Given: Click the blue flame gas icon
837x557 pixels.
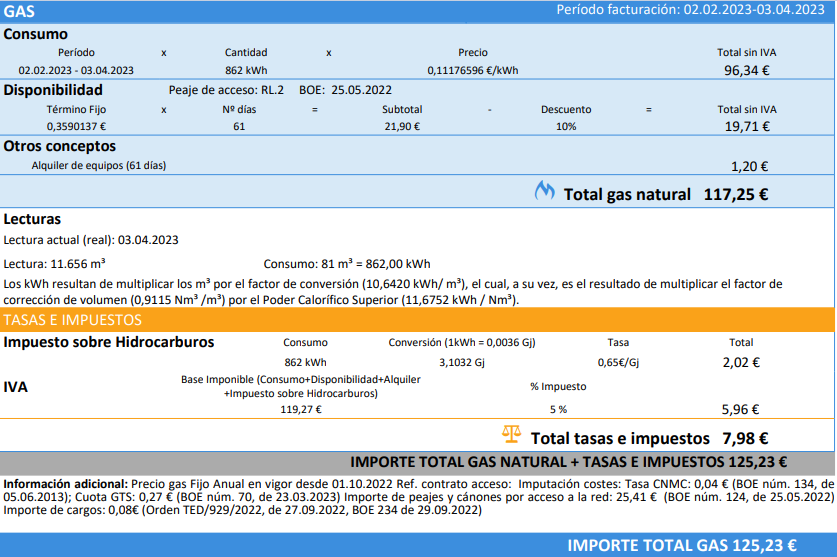Looking at the screenshot, I should (544, 191).
